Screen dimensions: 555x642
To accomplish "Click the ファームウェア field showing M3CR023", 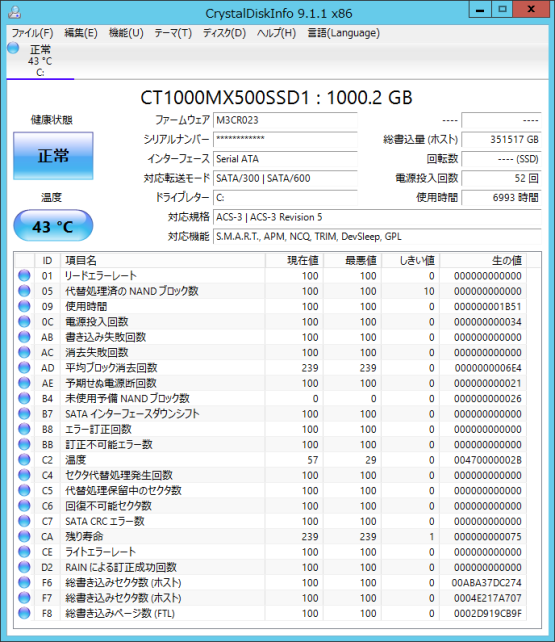I will tap(285, 120).
